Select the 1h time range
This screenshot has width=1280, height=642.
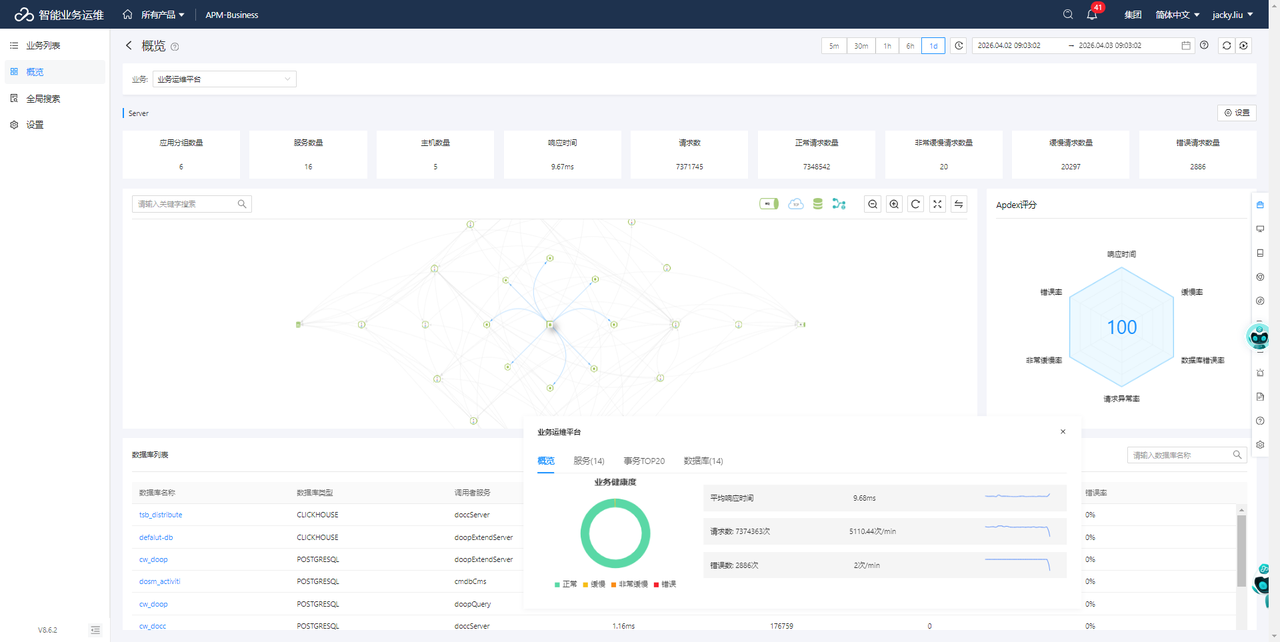886,46
